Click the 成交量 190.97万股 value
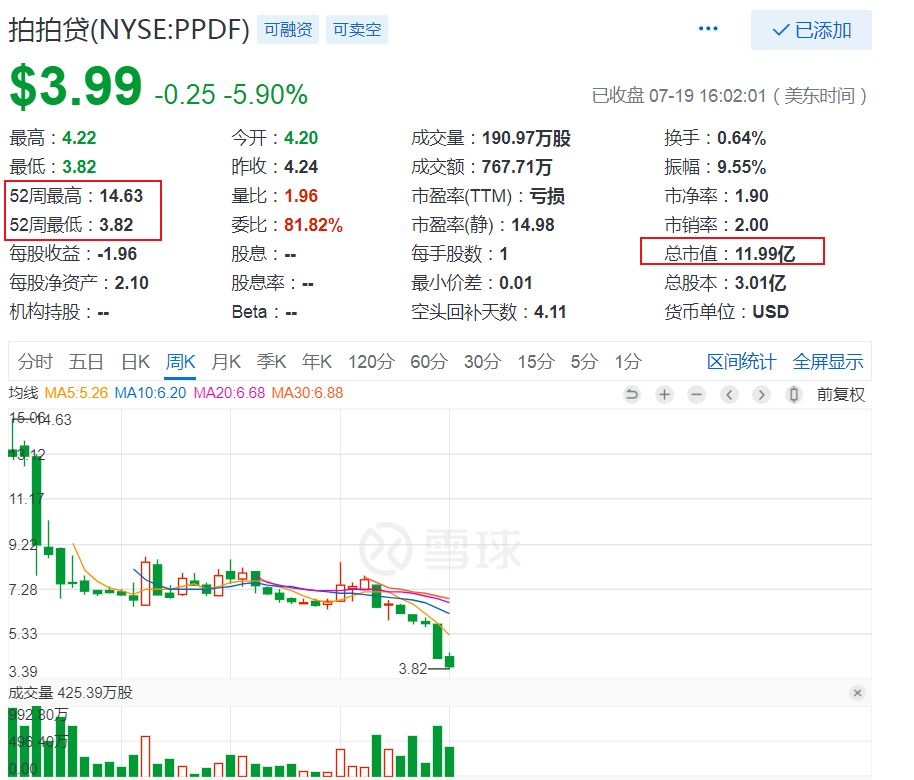Viewport: 914px width, 780px height. pos(526,138)
